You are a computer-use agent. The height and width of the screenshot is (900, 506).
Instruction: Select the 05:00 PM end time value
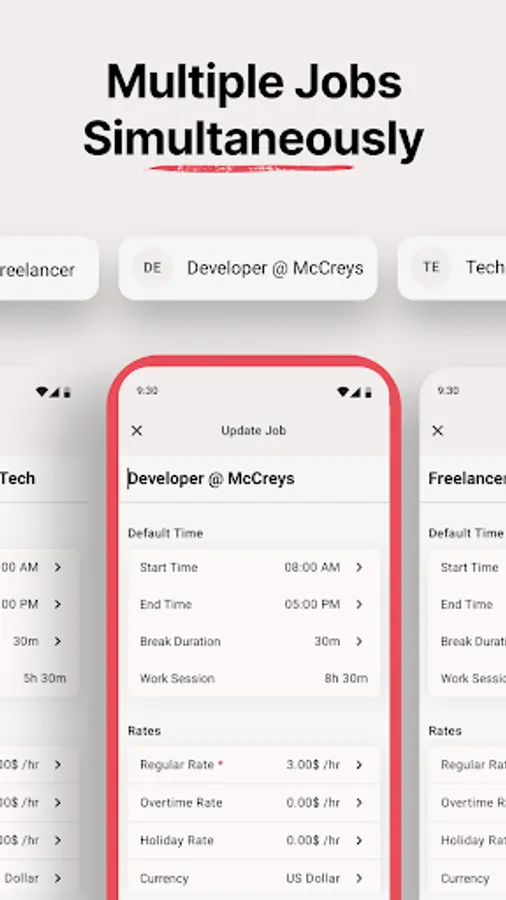click(x=312, y=604)
